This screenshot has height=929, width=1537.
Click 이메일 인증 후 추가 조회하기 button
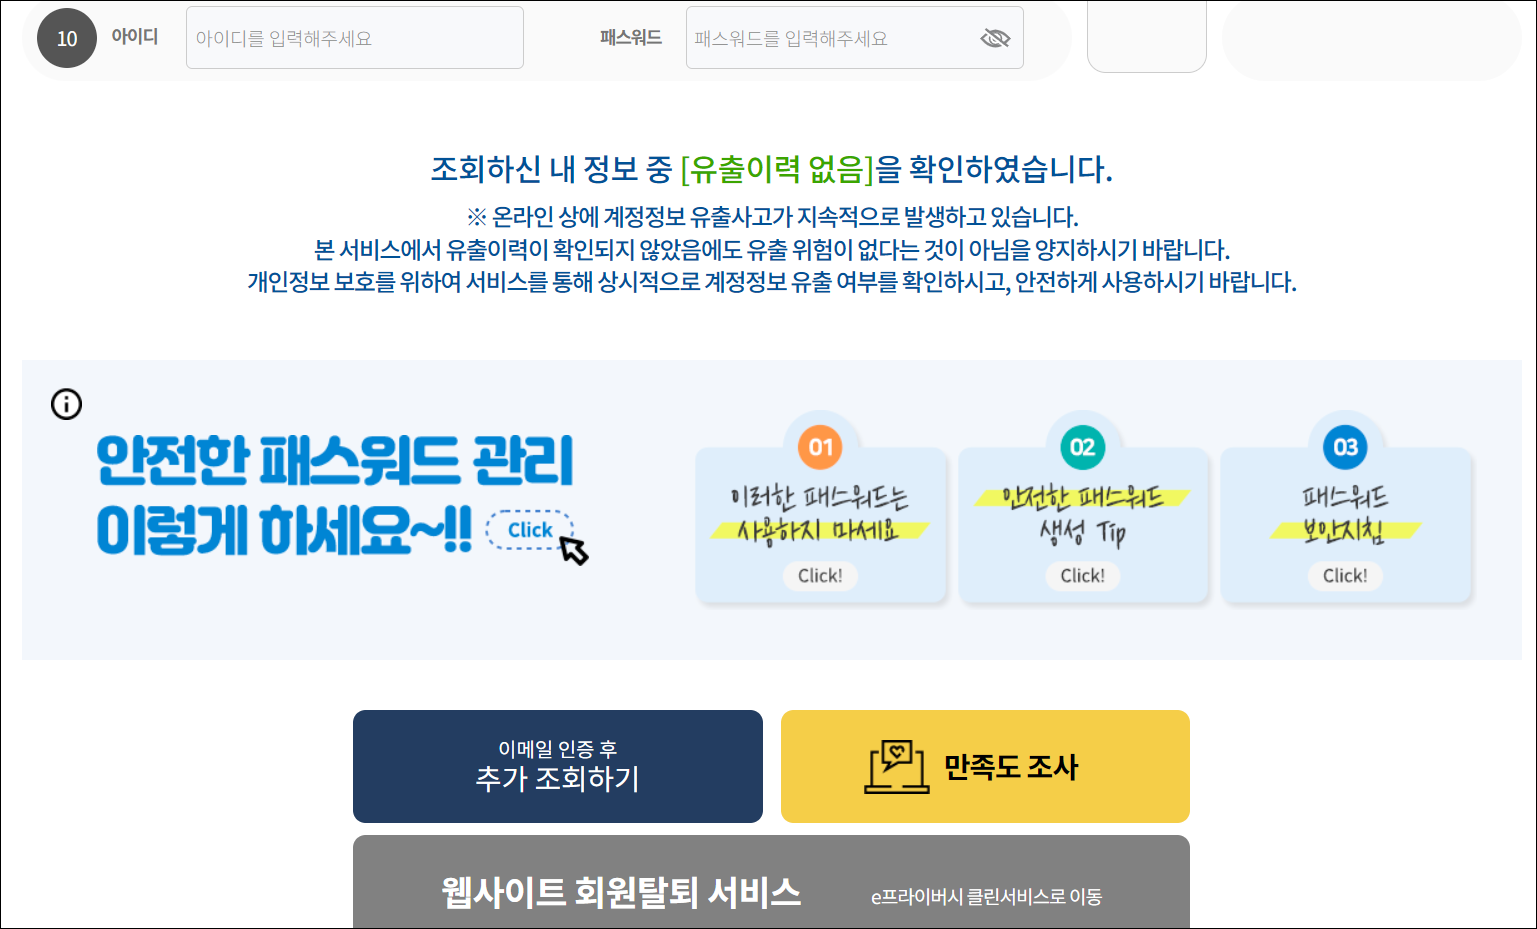point(558,766)
